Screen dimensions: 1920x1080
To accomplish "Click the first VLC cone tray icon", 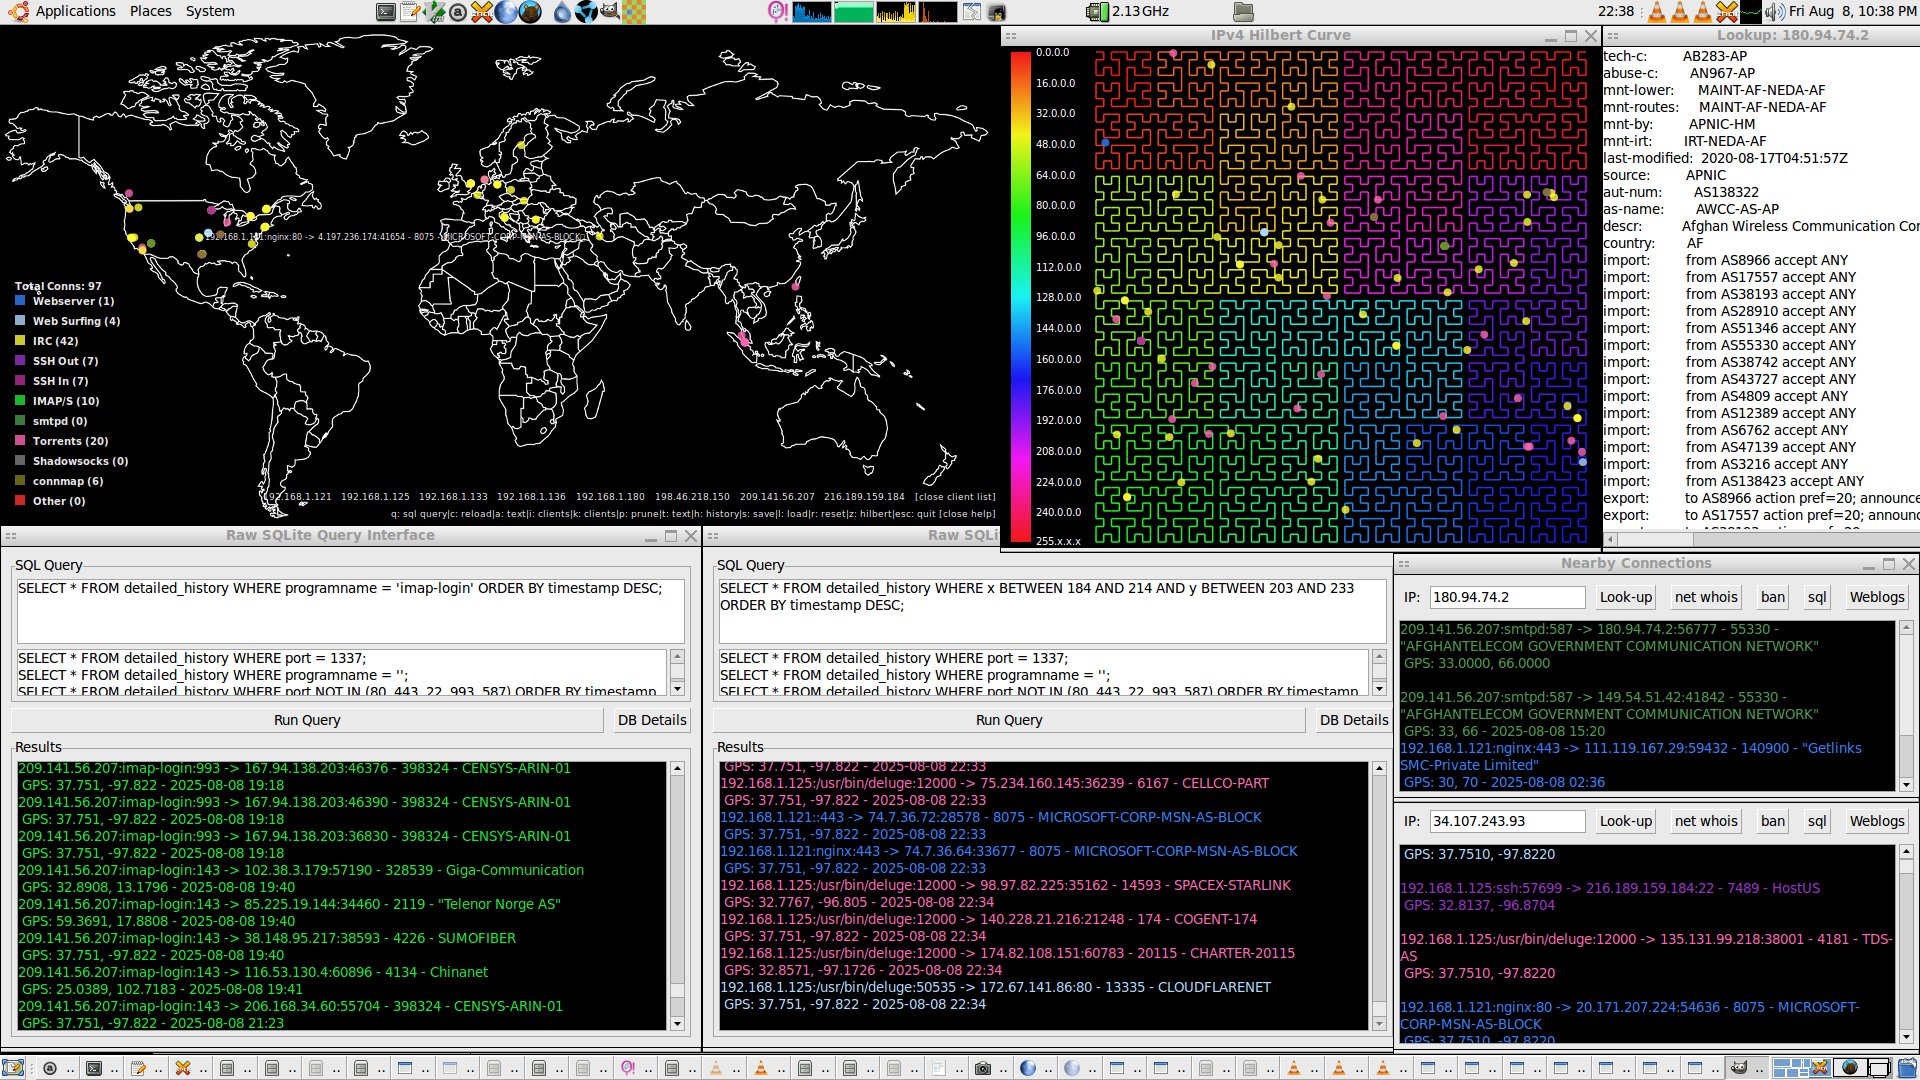I will coord(1657,12).
